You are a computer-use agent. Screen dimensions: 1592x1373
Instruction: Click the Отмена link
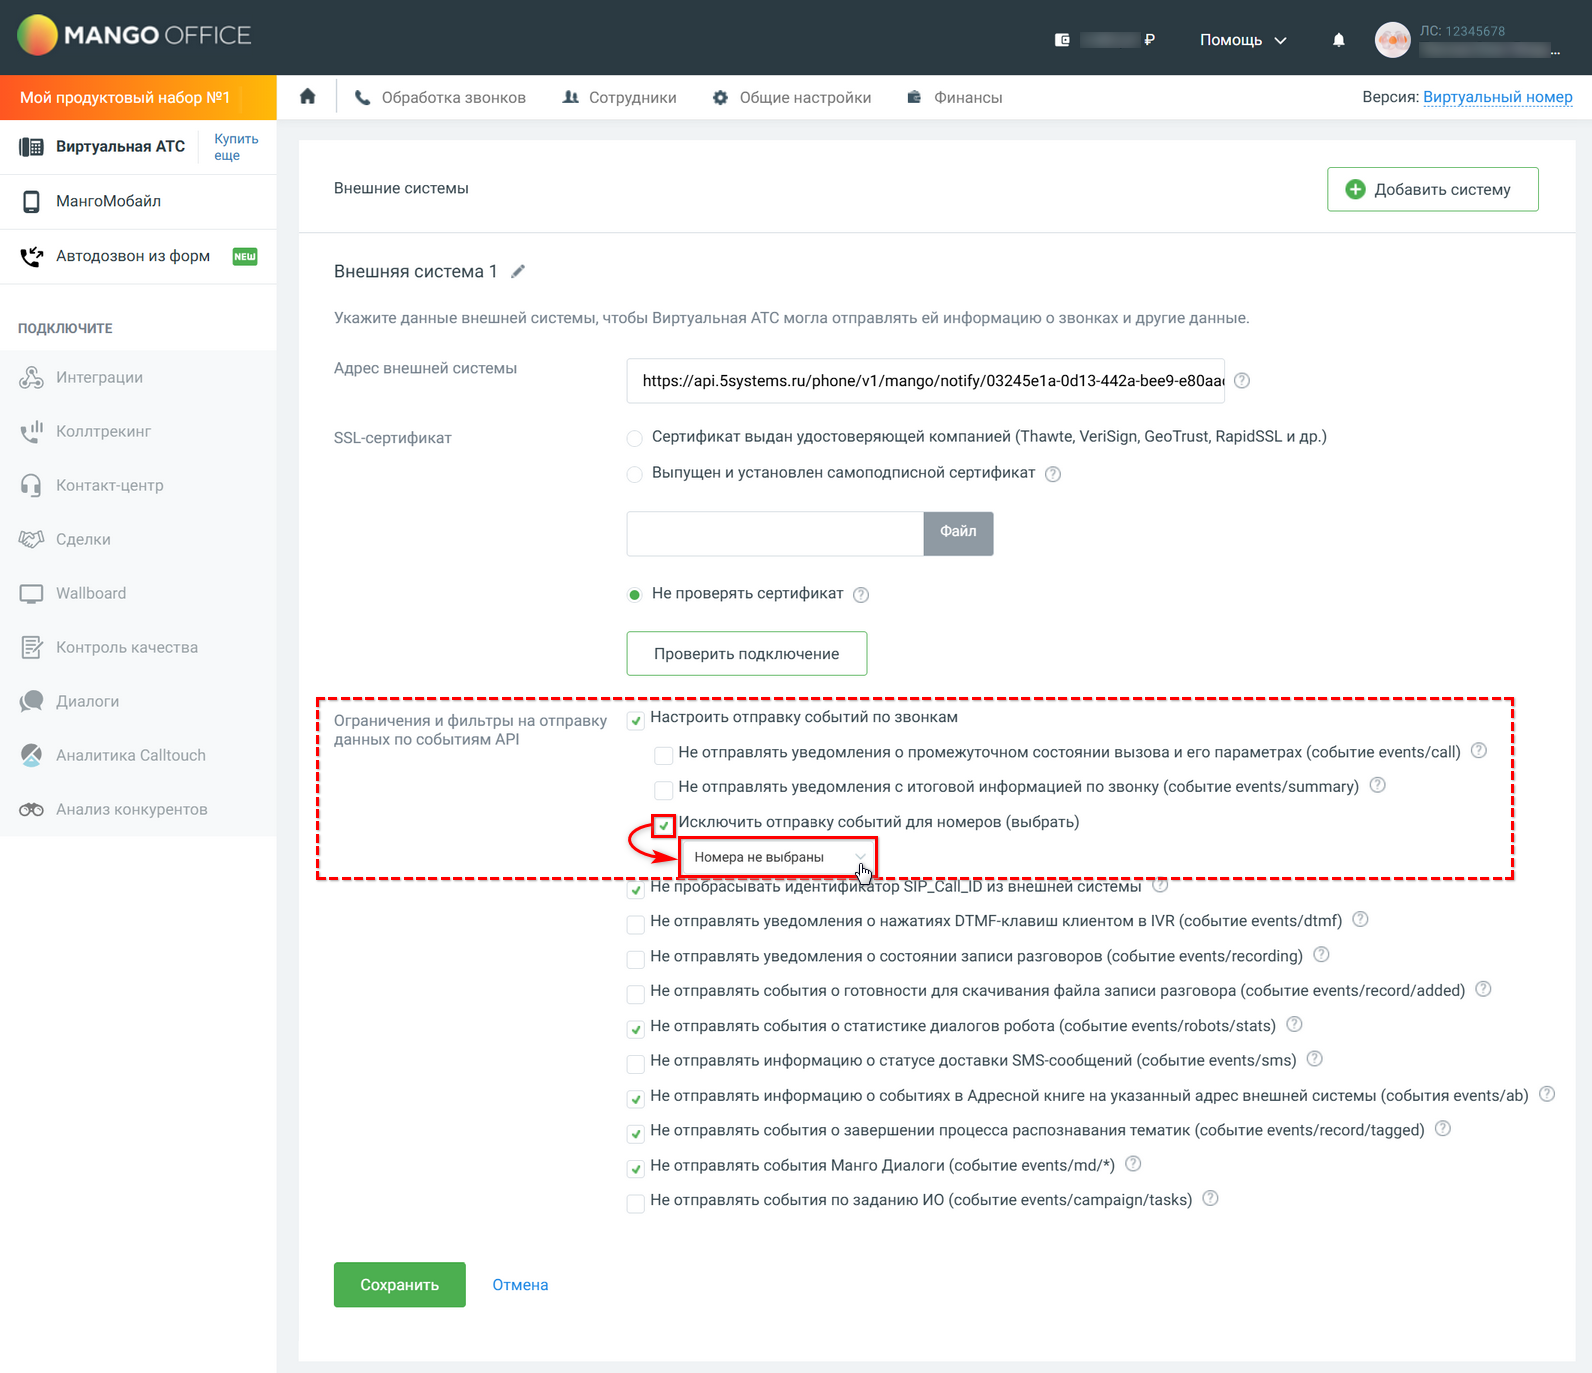click(x=520, y=1285)
